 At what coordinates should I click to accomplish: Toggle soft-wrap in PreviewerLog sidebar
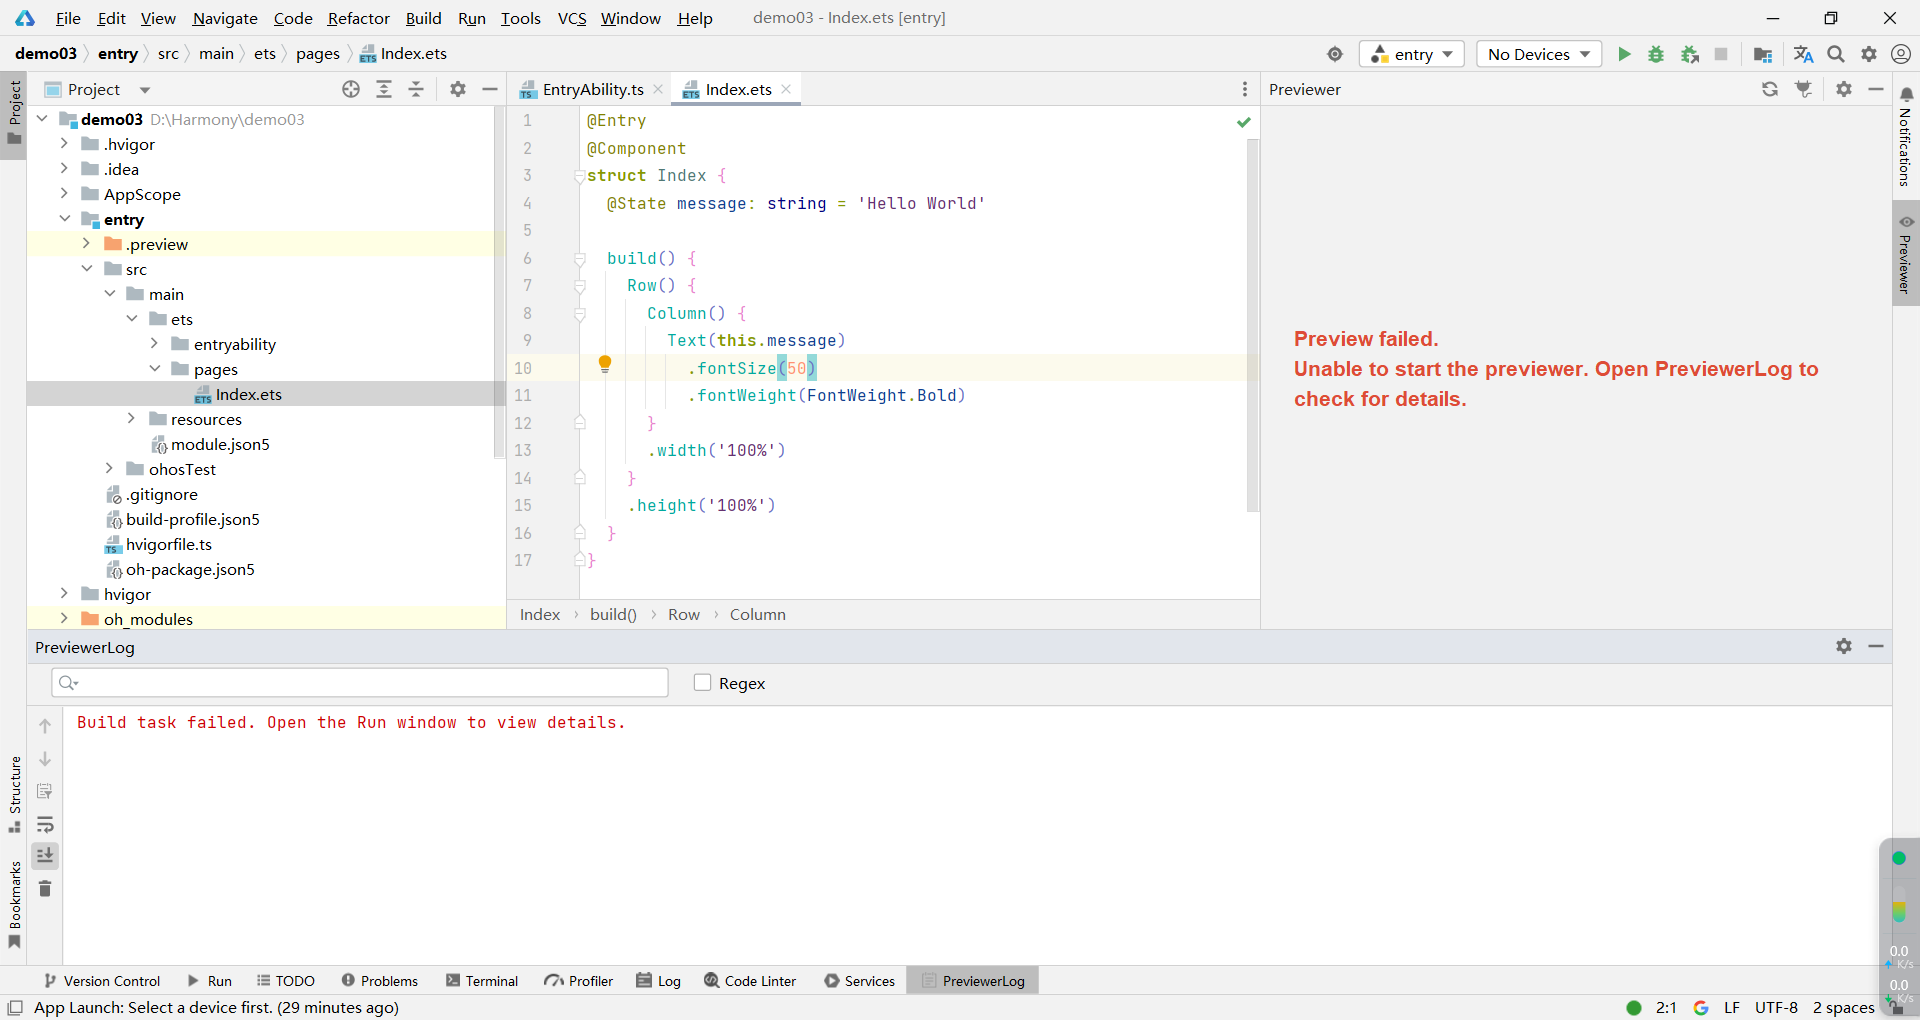(x=45, y=824)
